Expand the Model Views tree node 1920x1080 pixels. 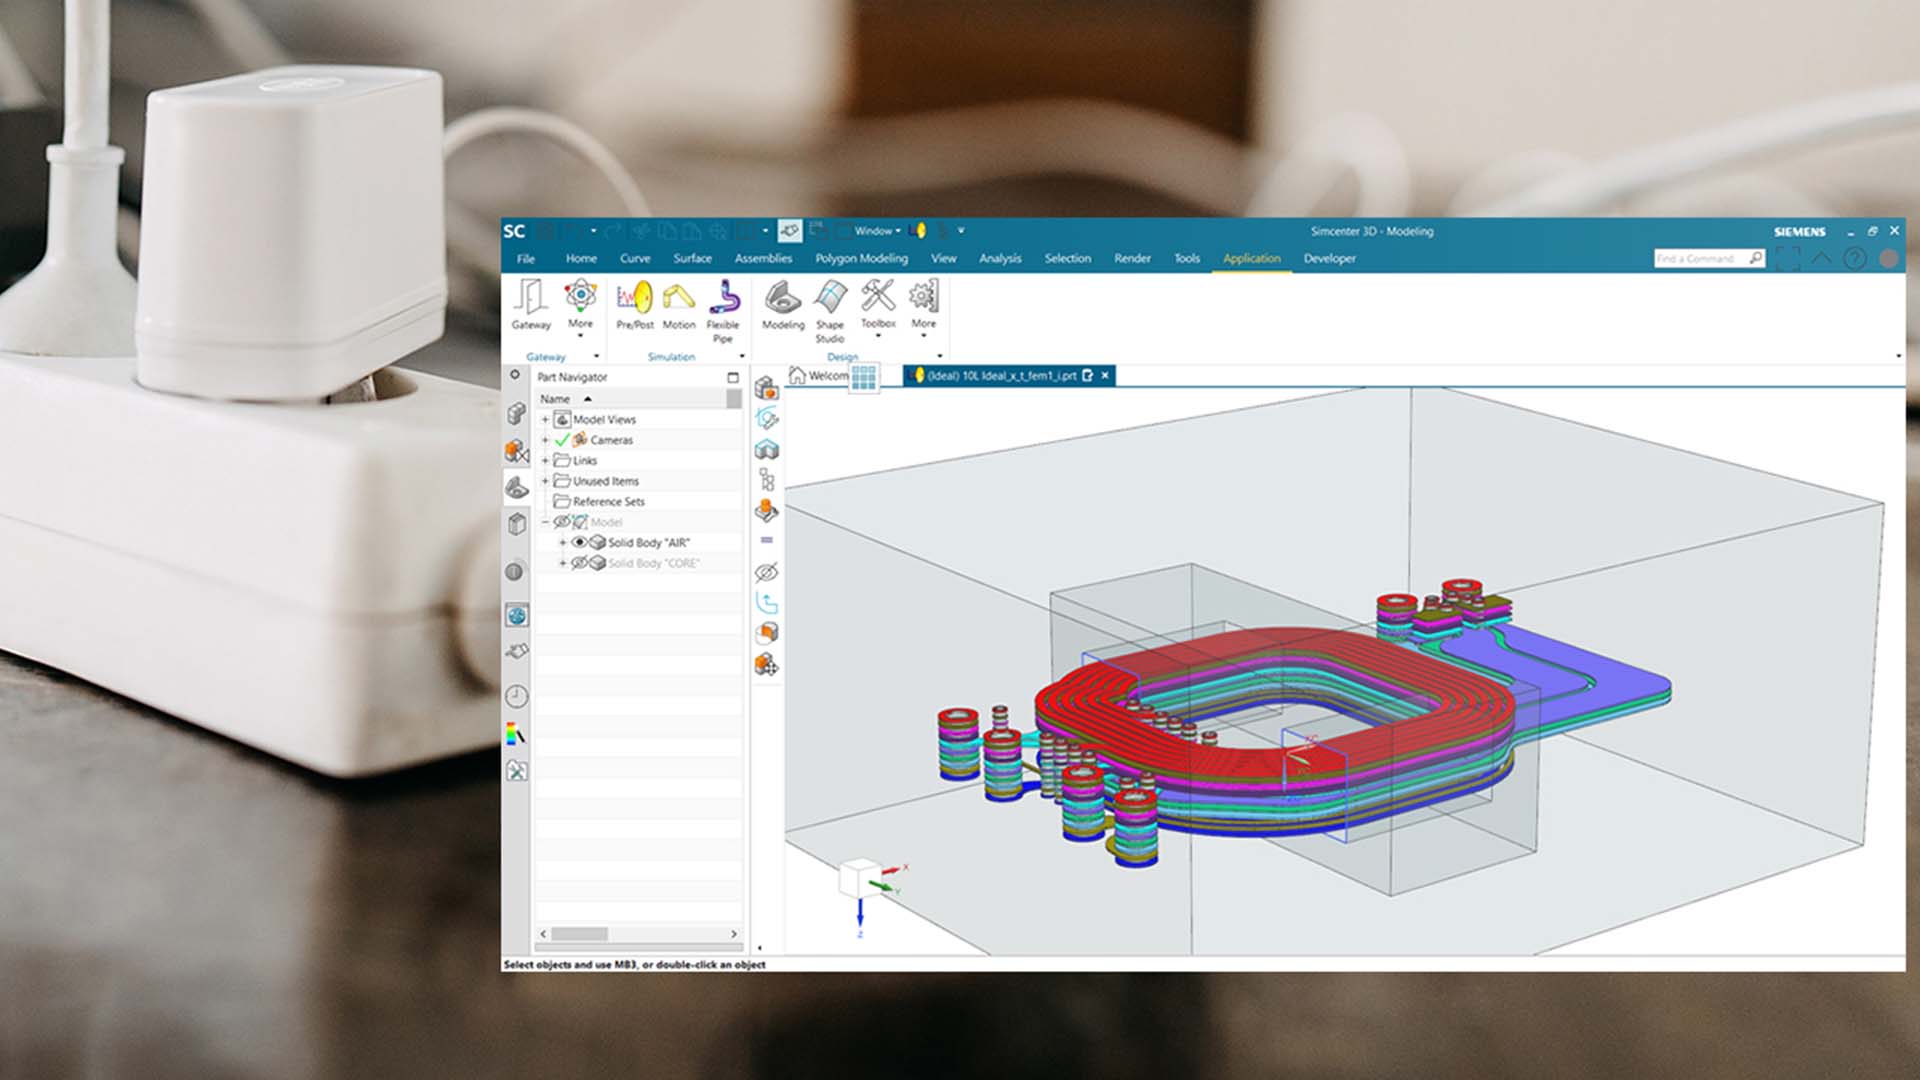[x=545, y=419]
